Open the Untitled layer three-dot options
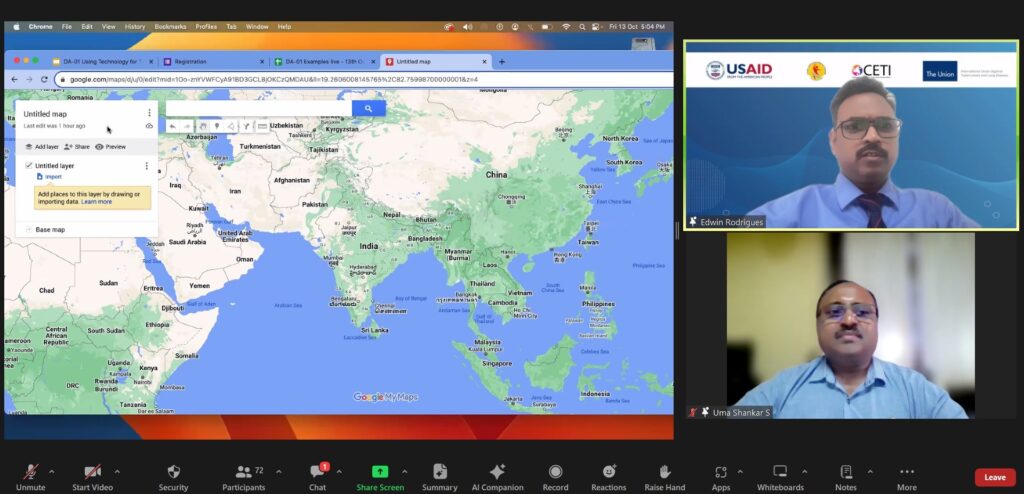 tap(147, 165)
